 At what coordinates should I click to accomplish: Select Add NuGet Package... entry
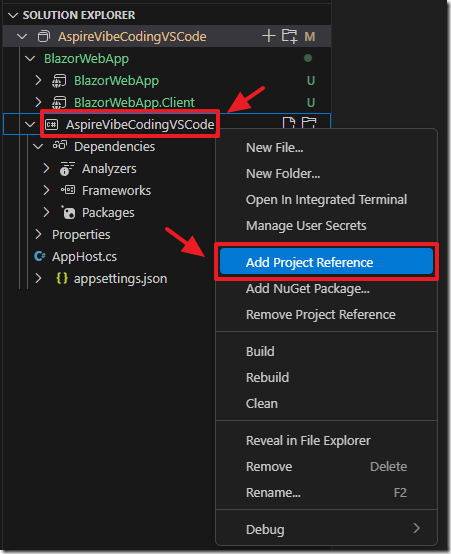(x=326, y=289)
